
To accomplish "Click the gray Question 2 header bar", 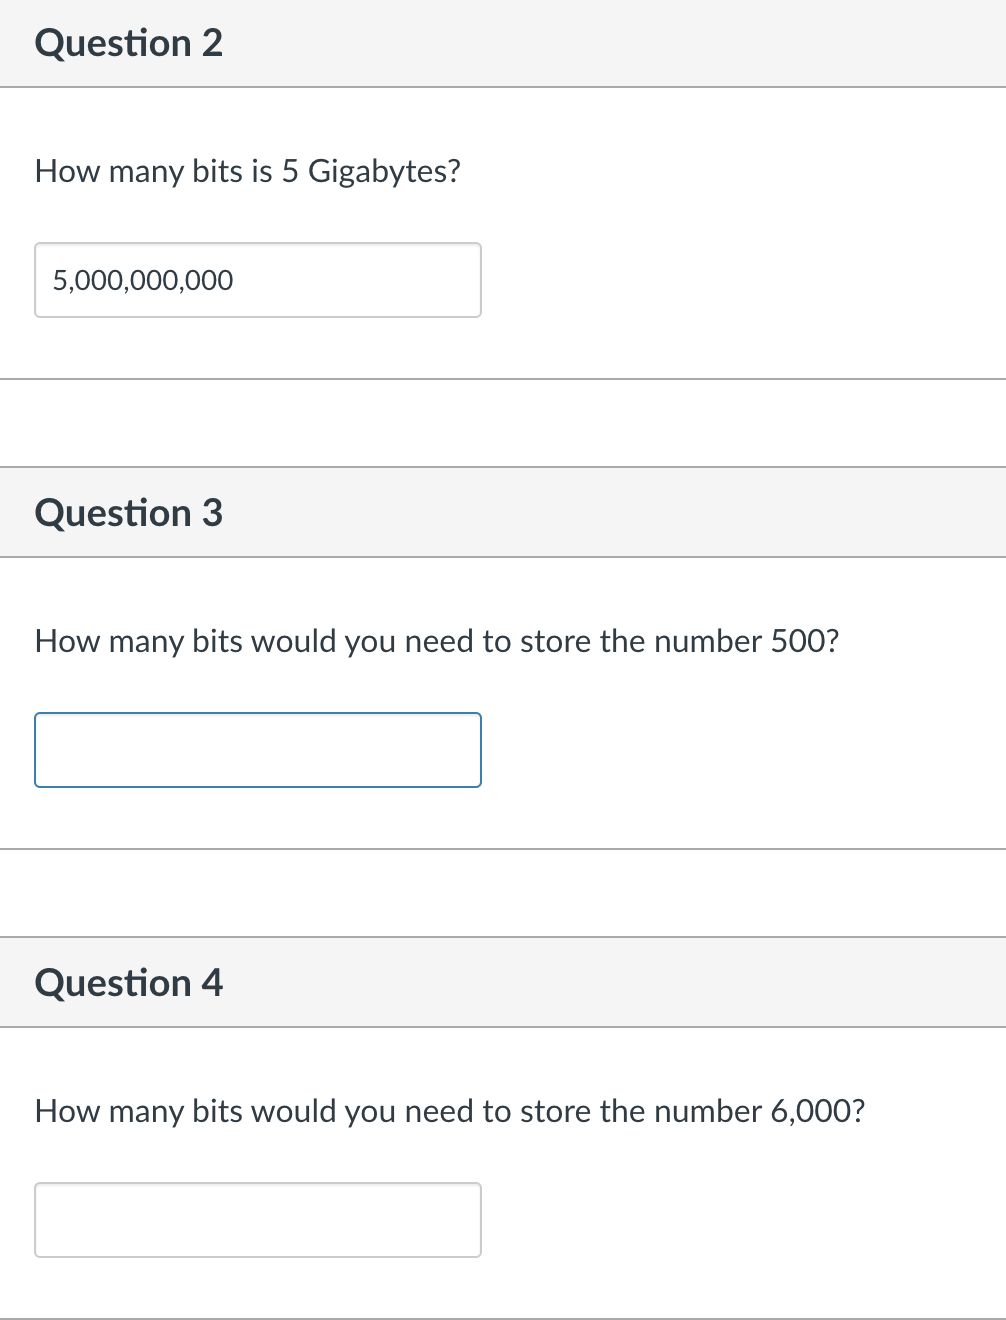I will pyautogui.click(x=600, y=43).
